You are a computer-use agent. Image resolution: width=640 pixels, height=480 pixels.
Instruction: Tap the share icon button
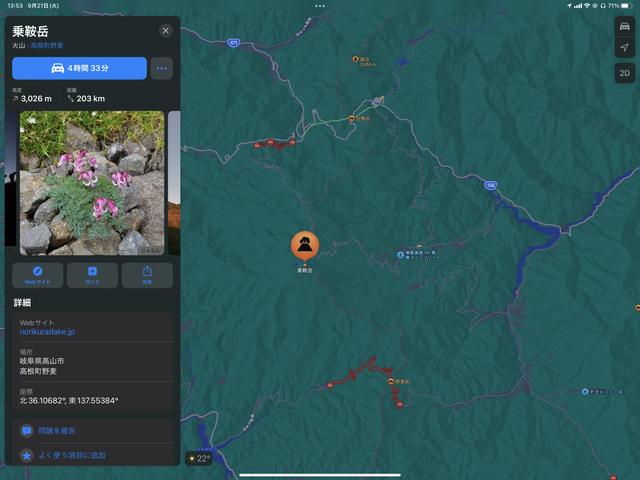tap(147, 275)
